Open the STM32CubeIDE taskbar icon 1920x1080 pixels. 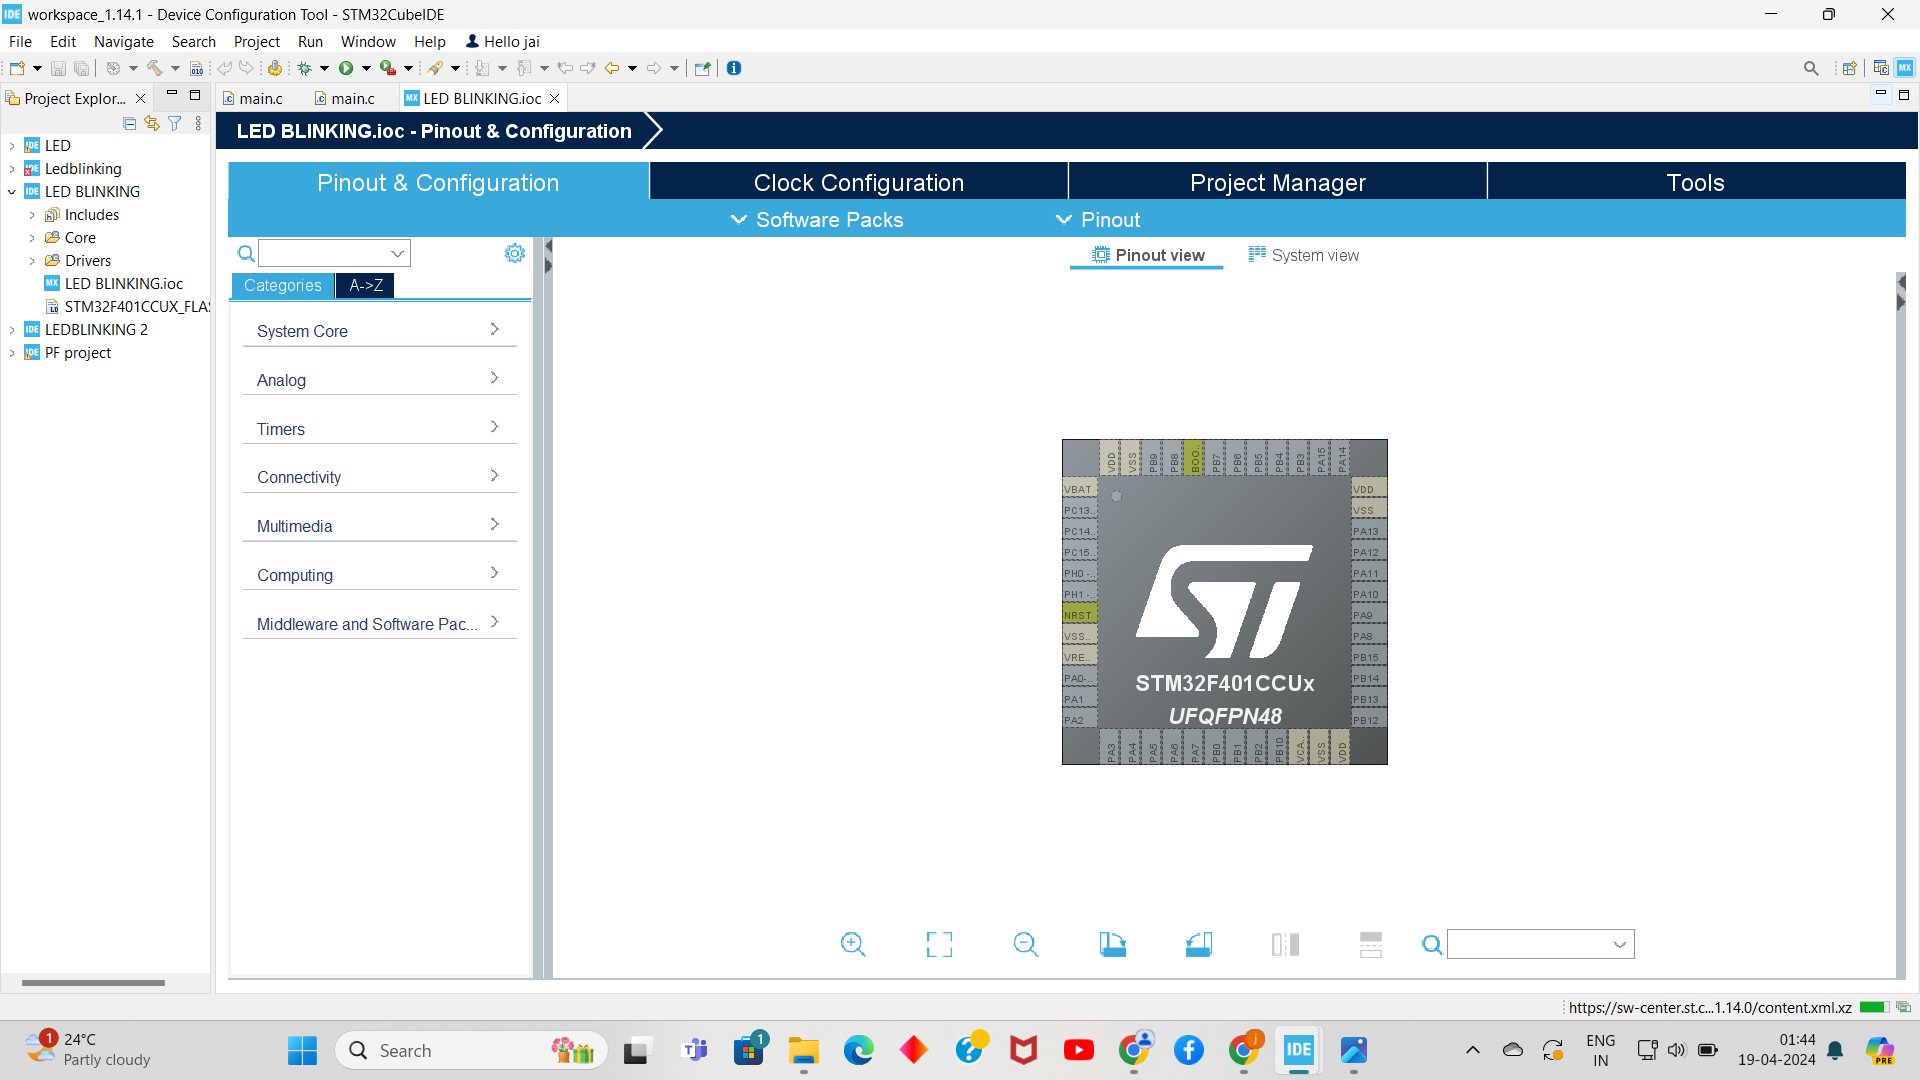coord(1298,1050)
